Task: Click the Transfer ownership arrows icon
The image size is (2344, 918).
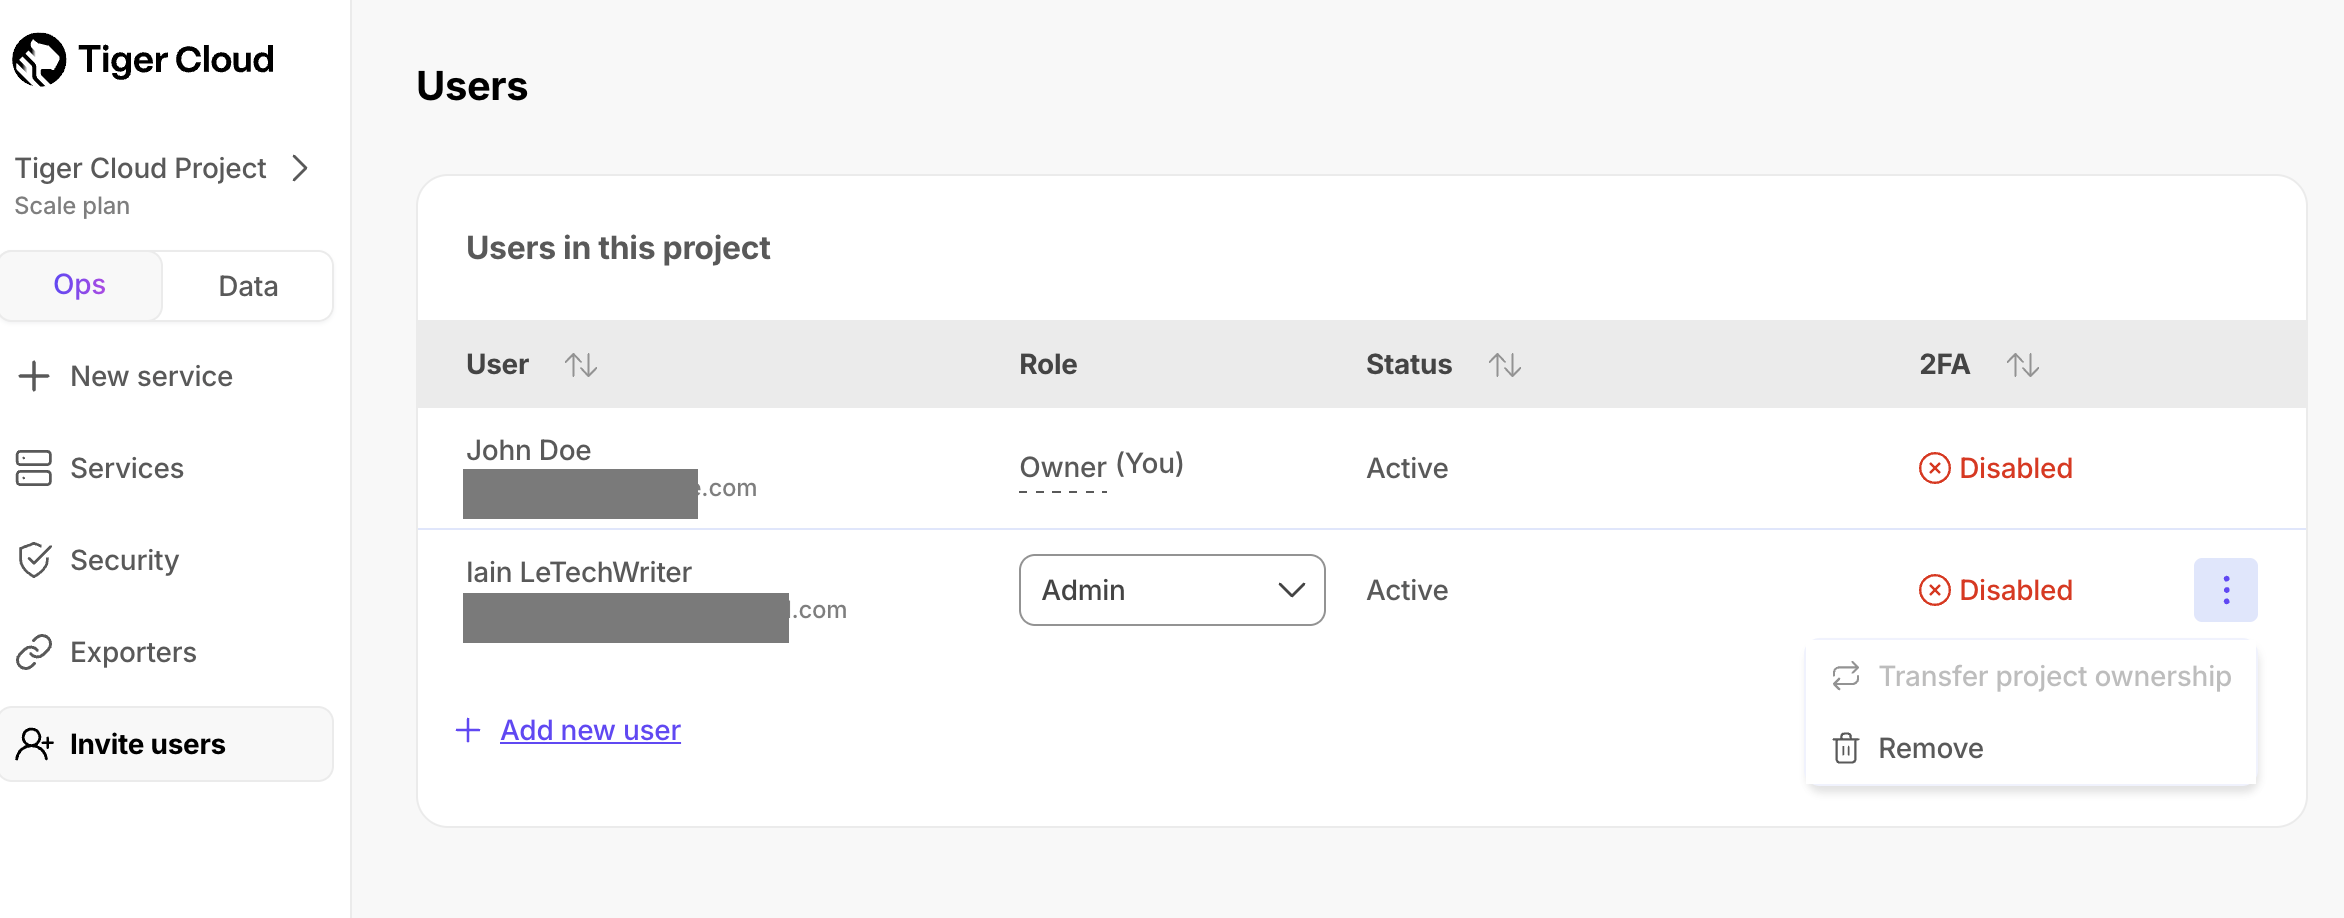Action: click(1846, 676)
